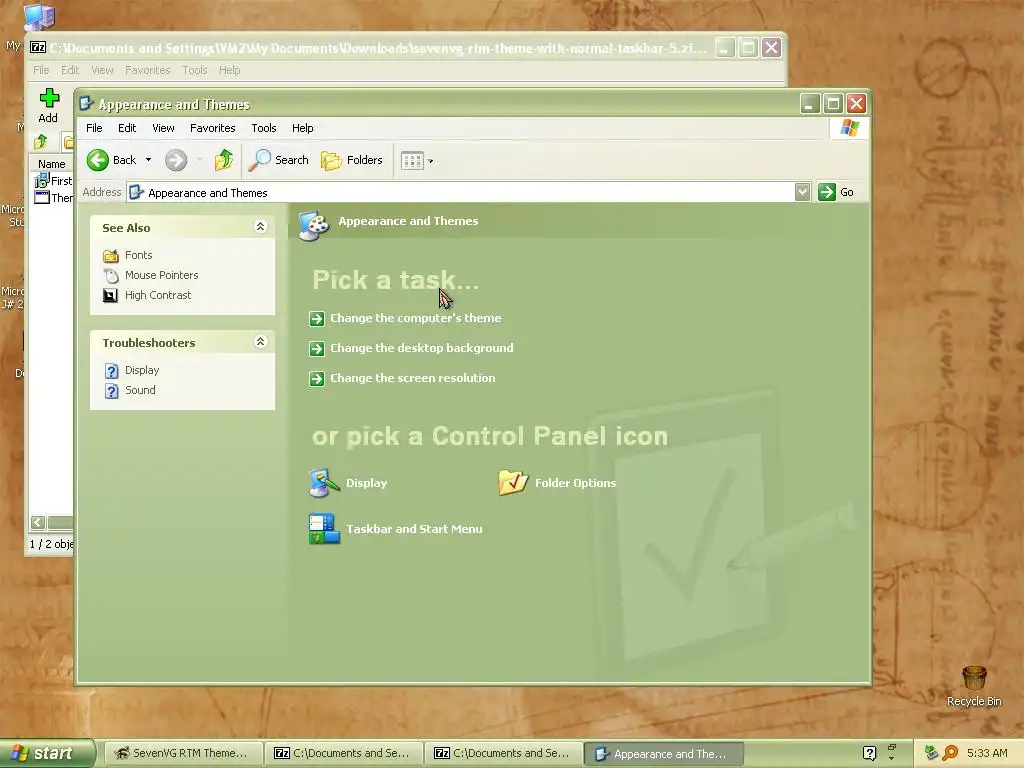1024x768 pixels.
Task: Click the Mouse Pointers icon
Action: point(111,276)
